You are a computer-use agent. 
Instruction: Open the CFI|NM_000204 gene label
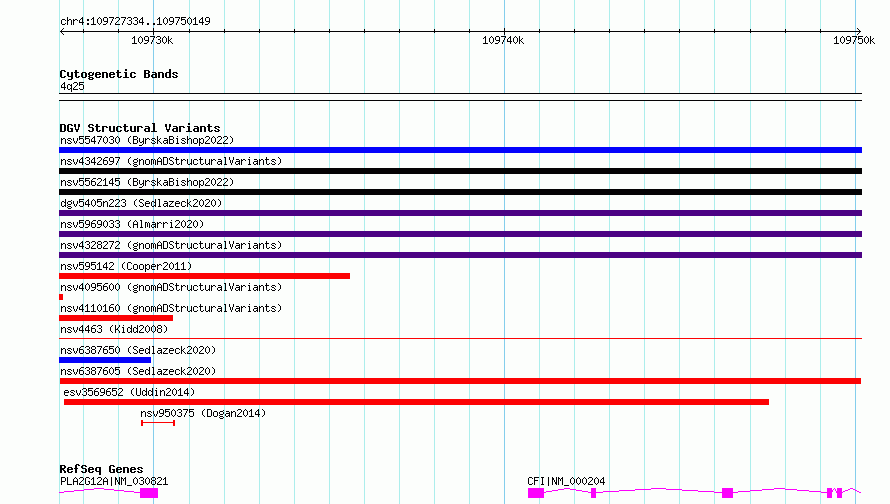pos(566,481)
